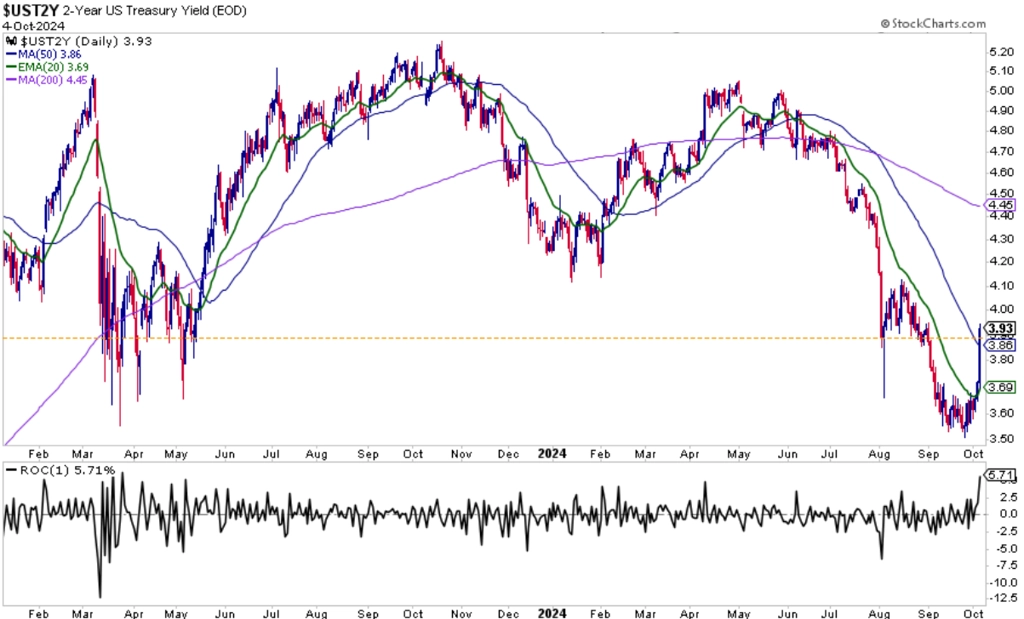
Task: Click the Nov label on price chart time axis
Action: pos(462,454)
